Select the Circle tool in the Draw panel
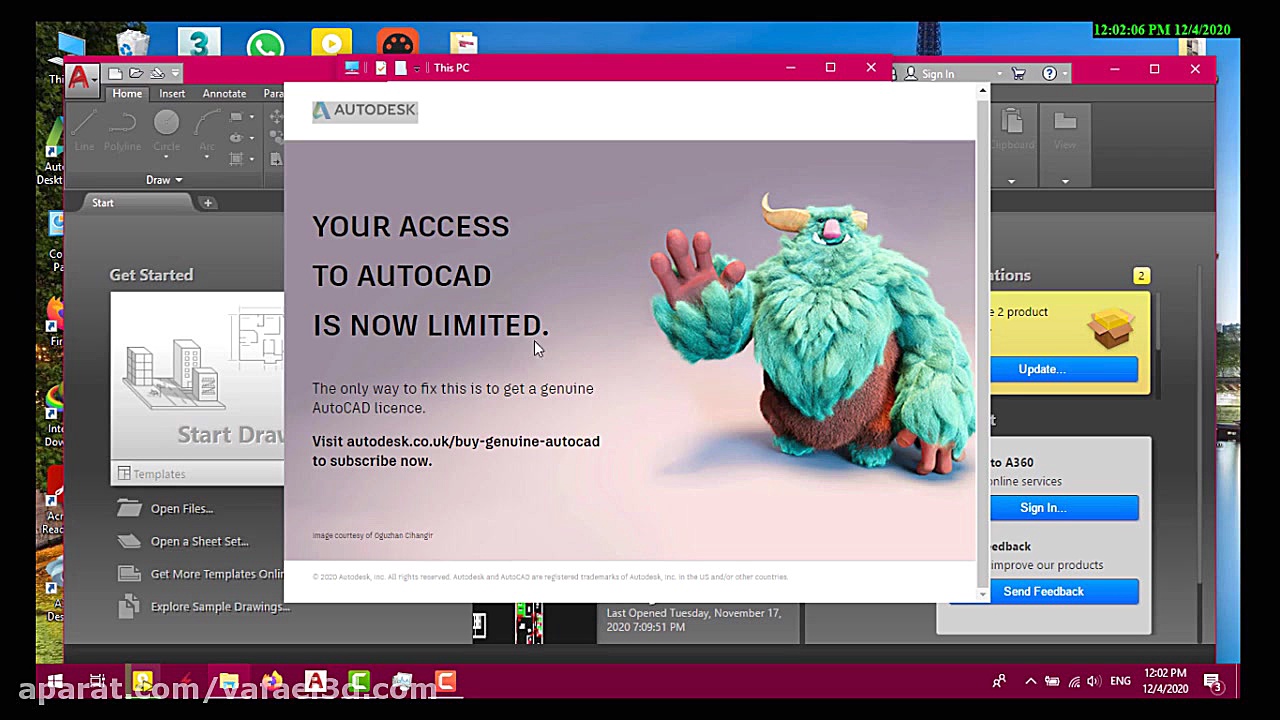 166,131
